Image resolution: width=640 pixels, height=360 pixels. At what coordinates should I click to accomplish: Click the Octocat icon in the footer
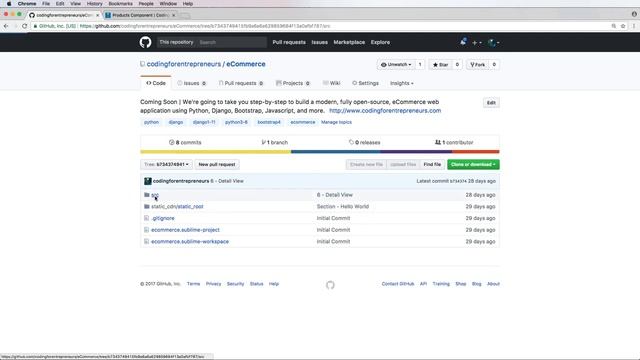330,285
